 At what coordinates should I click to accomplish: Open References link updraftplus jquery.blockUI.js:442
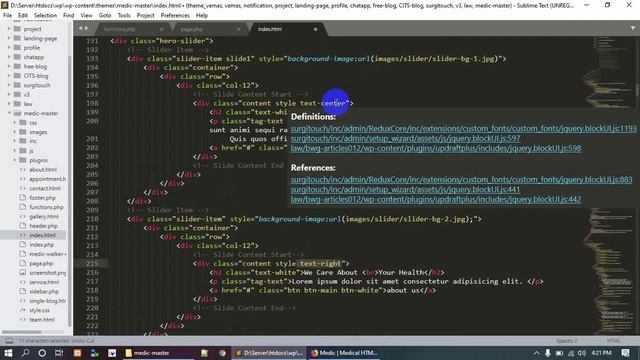tap(436, 199)
